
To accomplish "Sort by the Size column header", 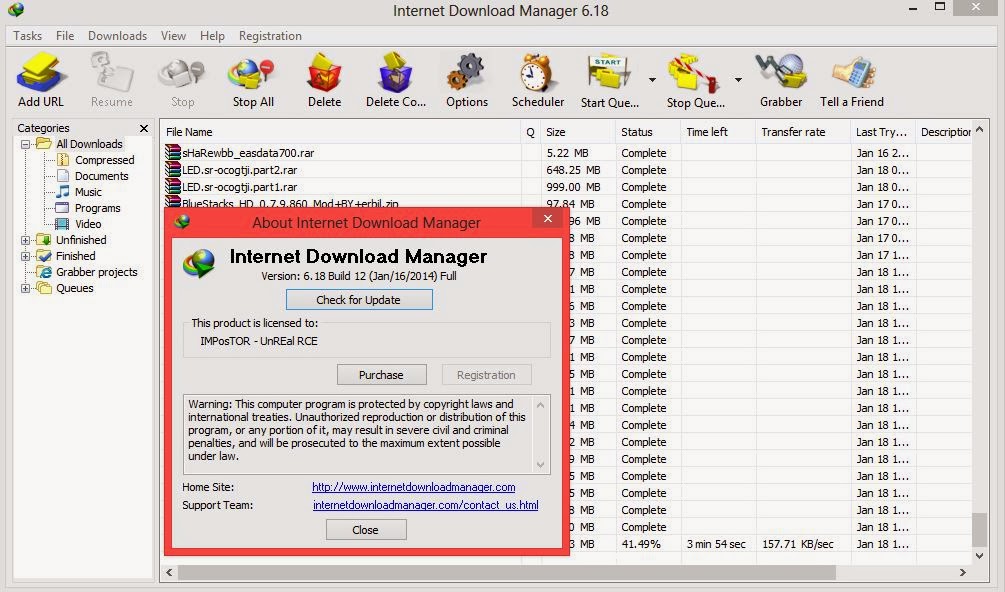I will pyautogui.click(x=577, y=132).
